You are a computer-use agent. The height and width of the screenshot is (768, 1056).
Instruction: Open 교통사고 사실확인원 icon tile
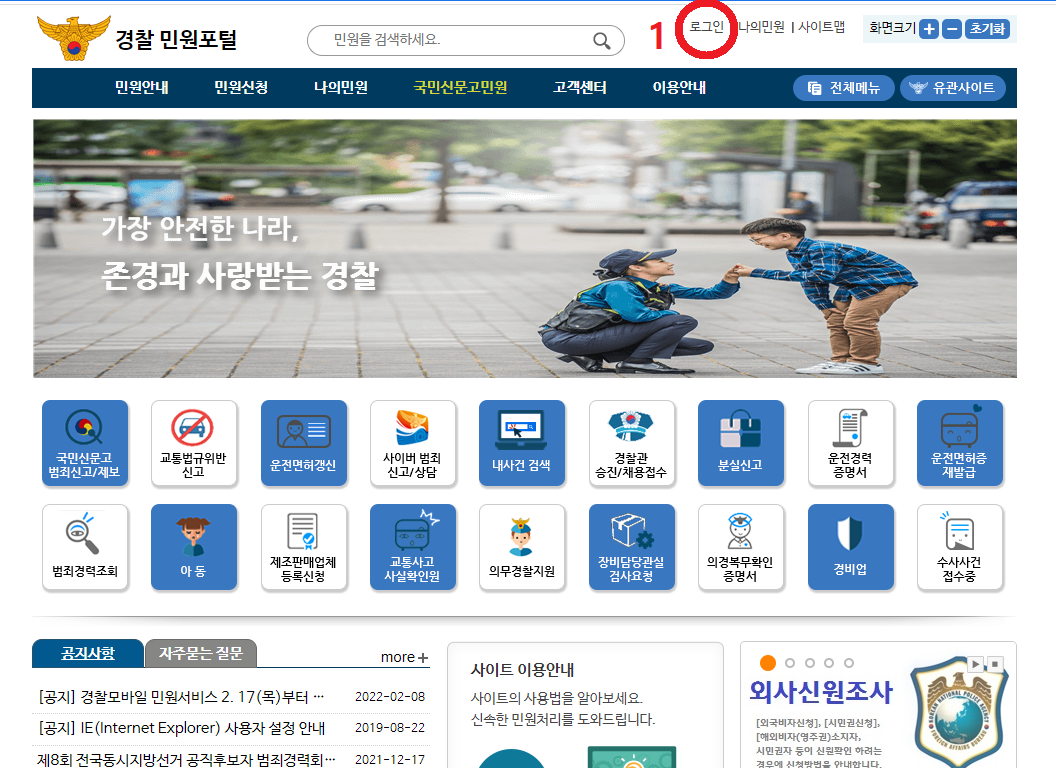[x=413, y=547]
